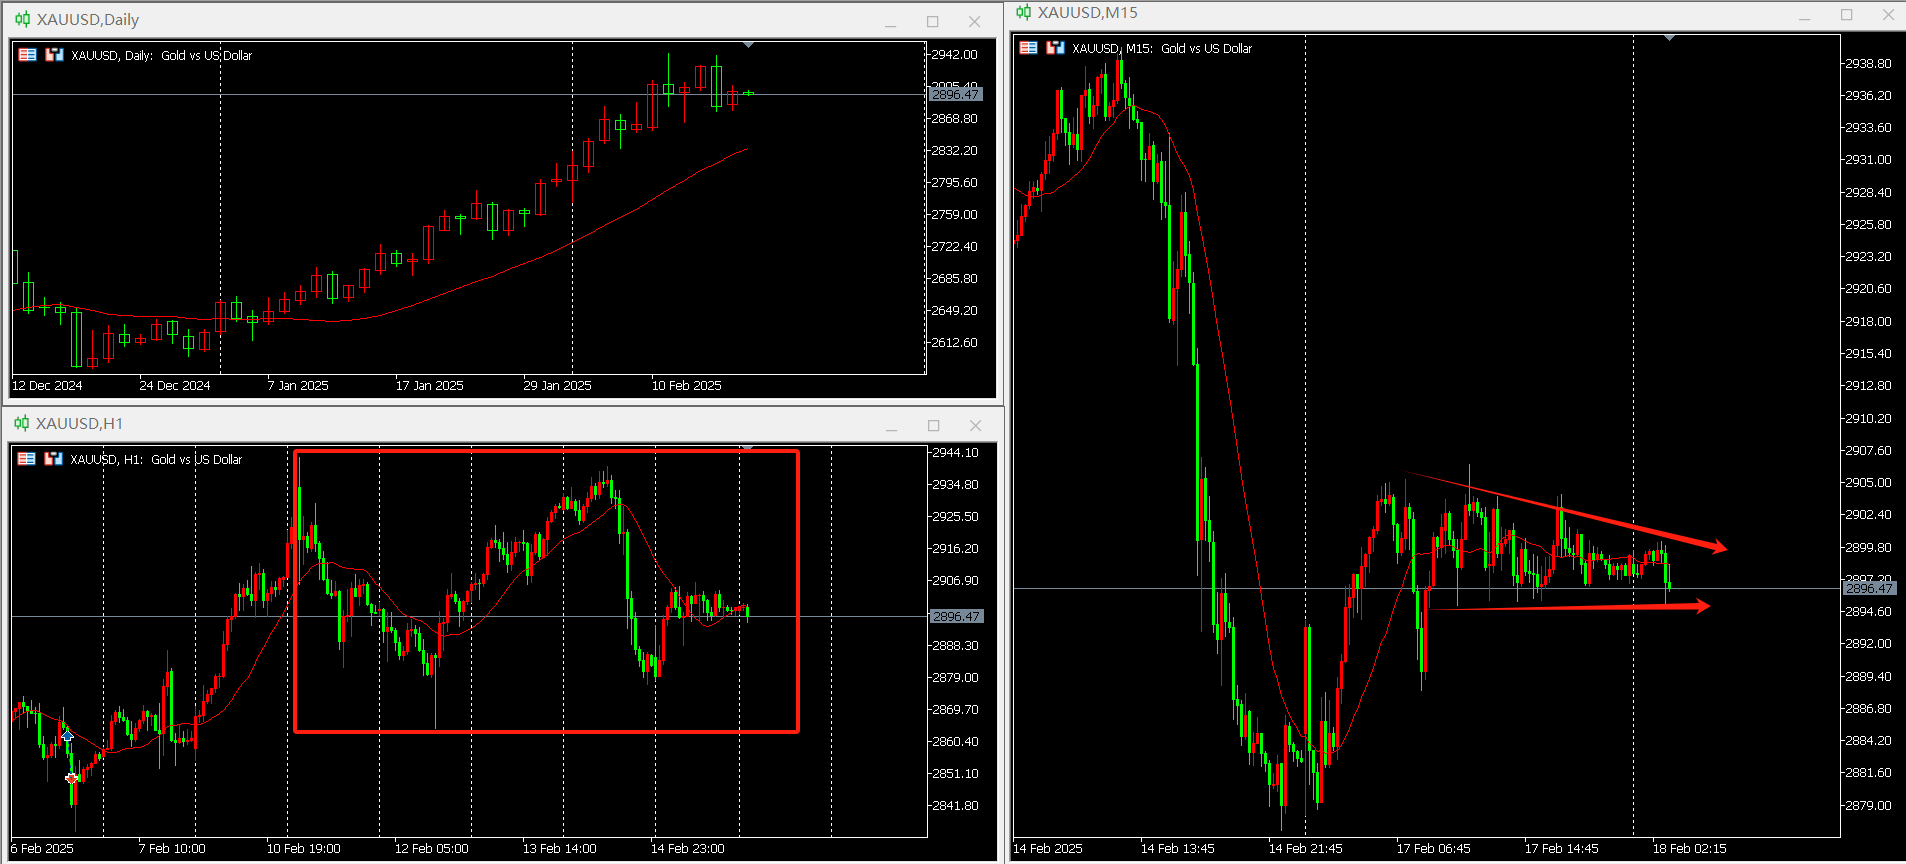Click candlestick icon in XAUUSD,Daily title bar
This screenshot has width=1906, height=864.
tap(22, 19)
